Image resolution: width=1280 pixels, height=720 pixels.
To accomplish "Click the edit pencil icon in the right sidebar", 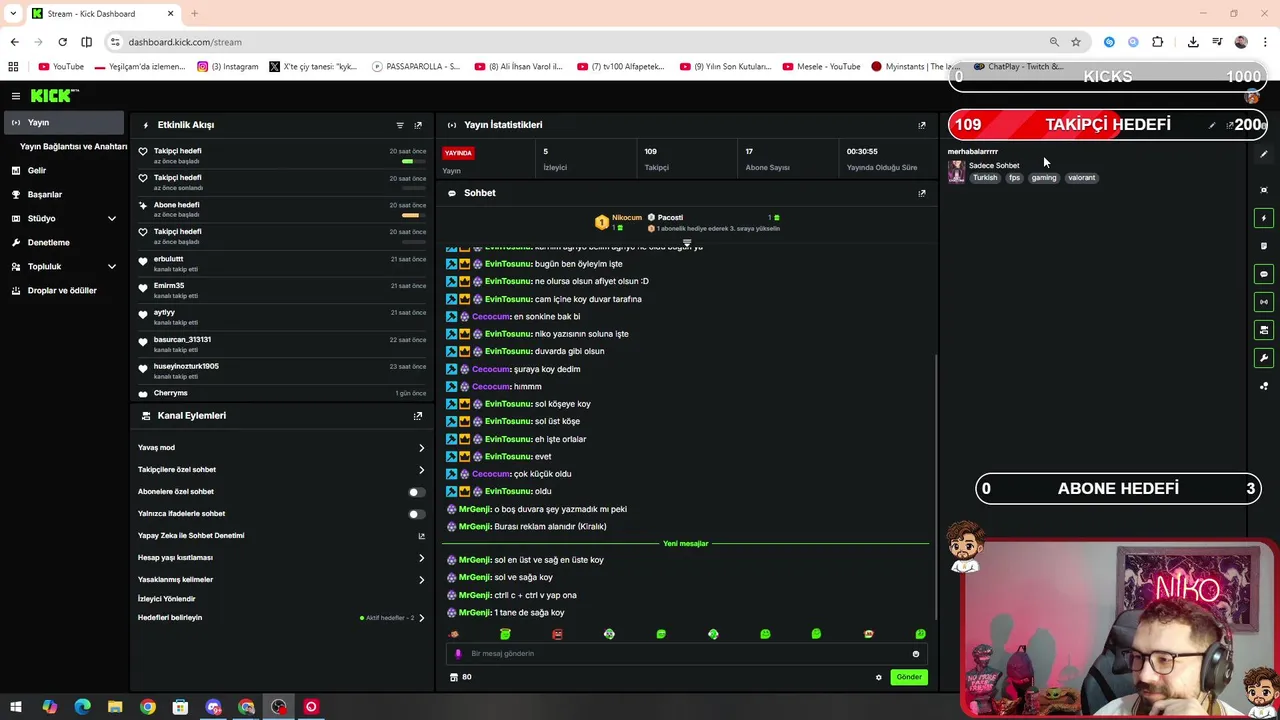I will click(x=1264, y=154).
